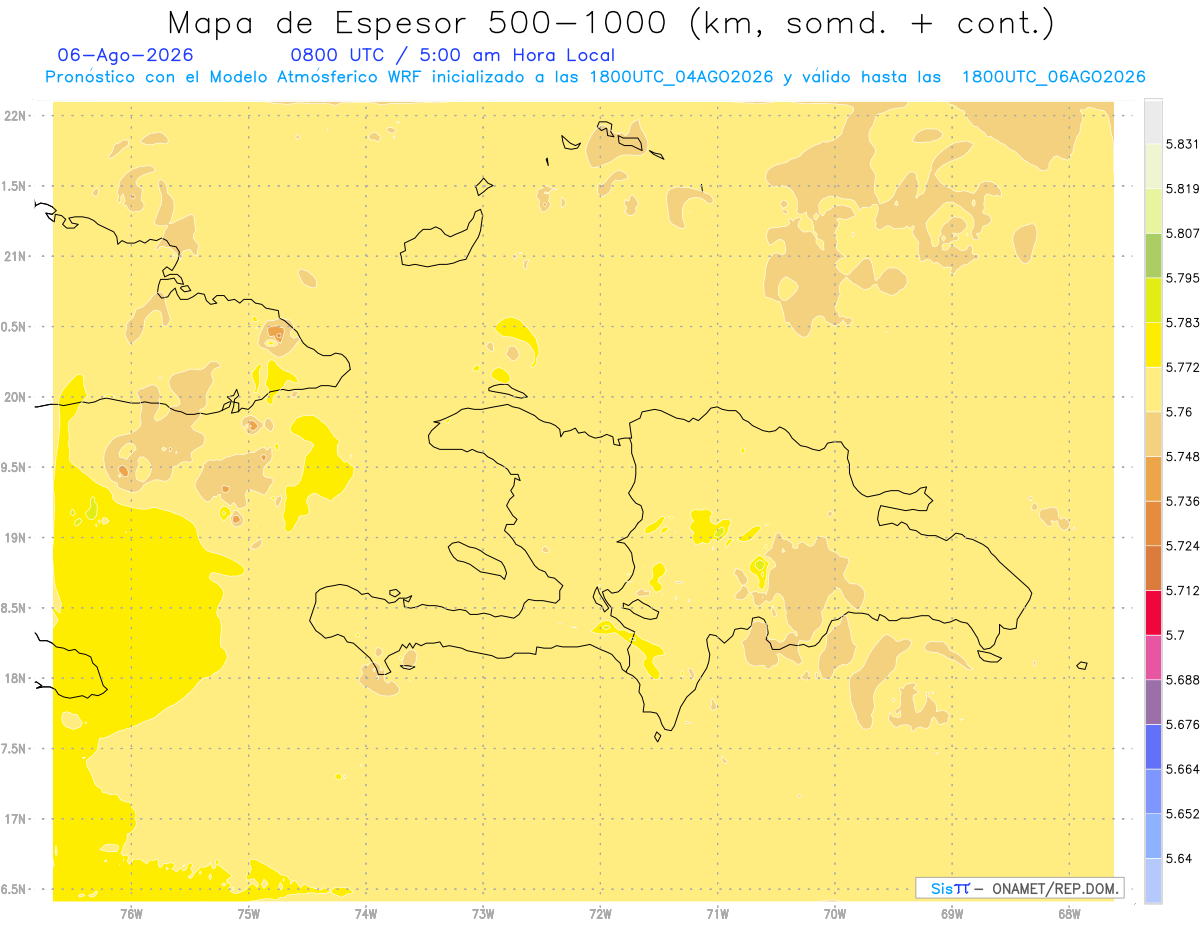Click the legend value '5.712'
1200x927 pixels.
click(x=1183, y=590)
